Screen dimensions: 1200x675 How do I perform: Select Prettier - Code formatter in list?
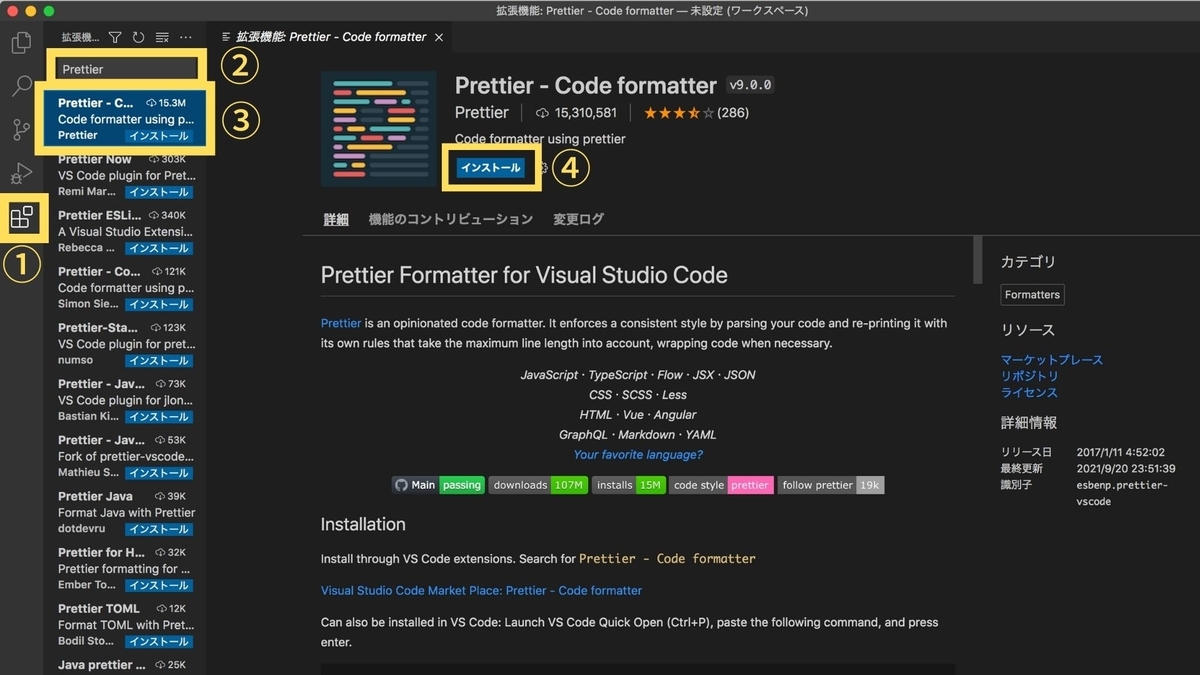(x=124, y=119)
